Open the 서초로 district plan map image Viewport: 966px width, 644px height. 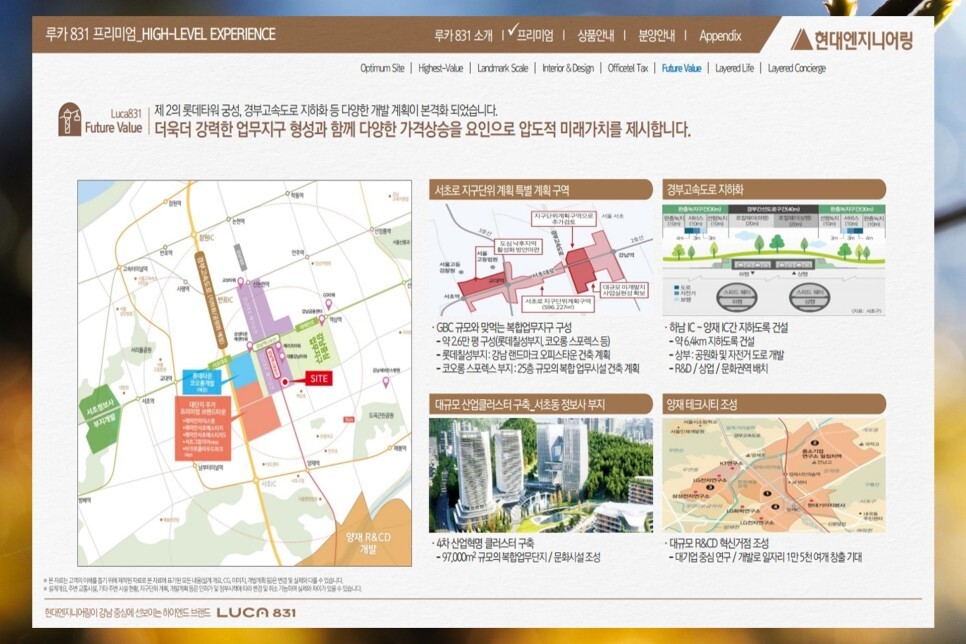(540, 259)
